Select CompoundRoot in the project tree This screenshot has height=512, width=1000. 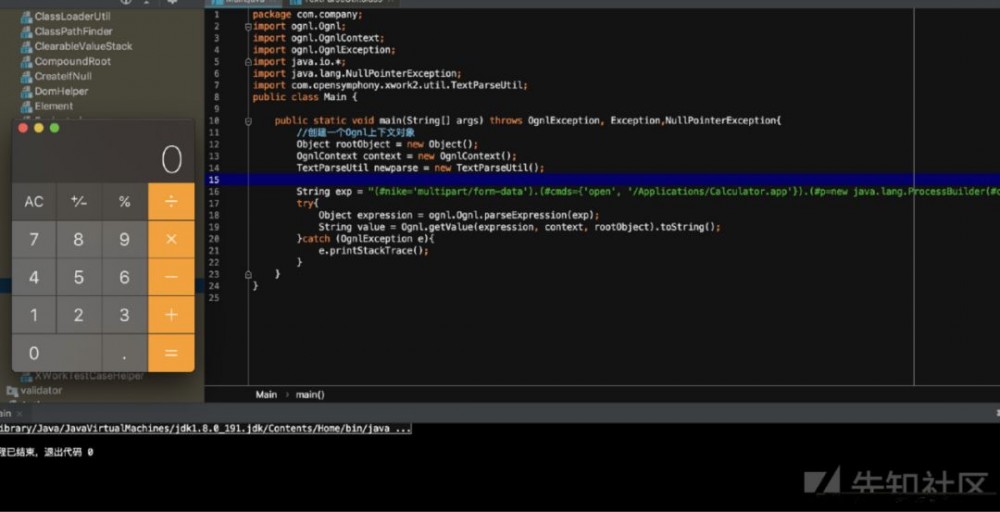73,62
